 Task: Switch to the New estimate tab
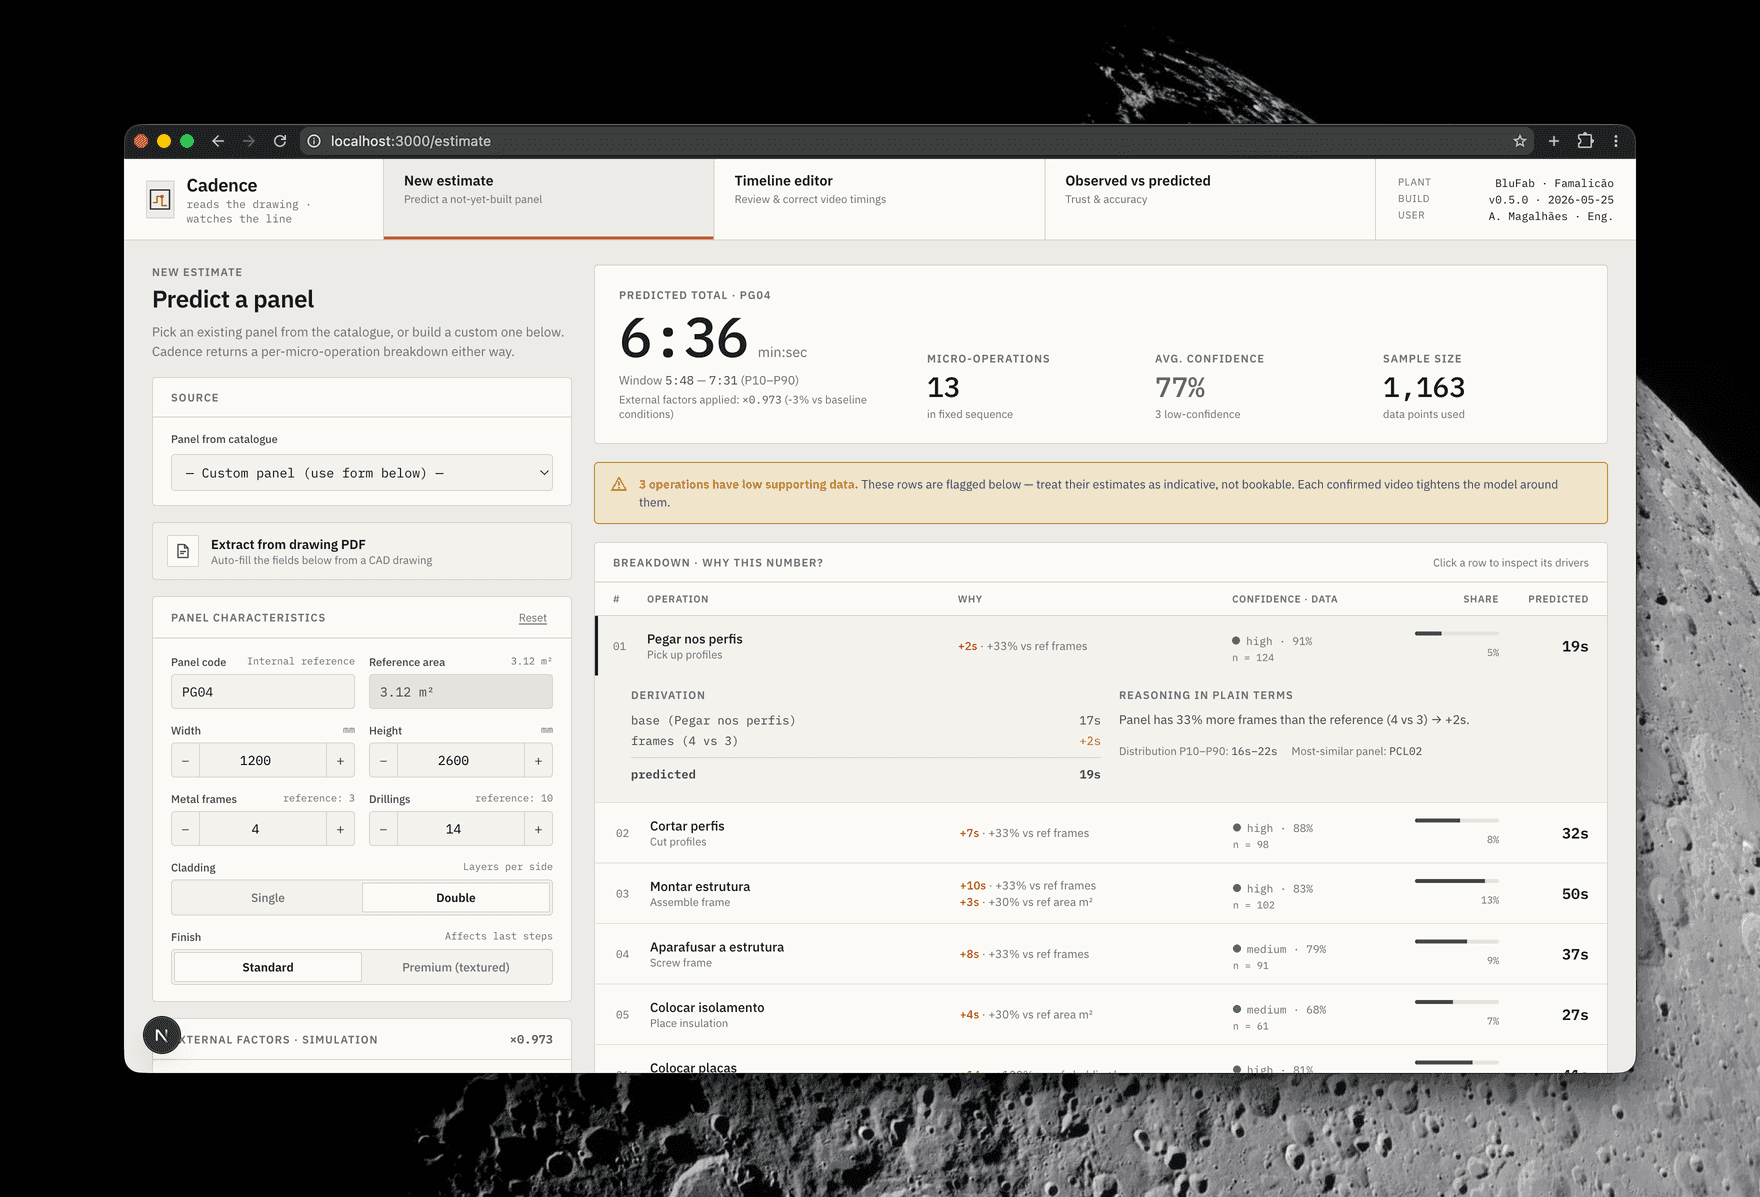tap(548, 199)
